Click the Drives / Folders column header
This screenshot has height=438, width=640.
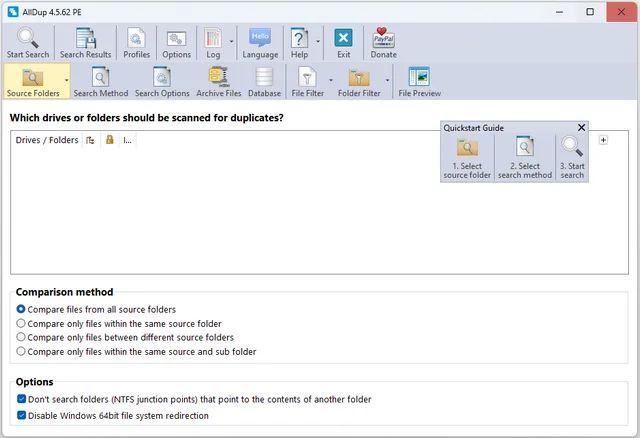pos(47,140)
